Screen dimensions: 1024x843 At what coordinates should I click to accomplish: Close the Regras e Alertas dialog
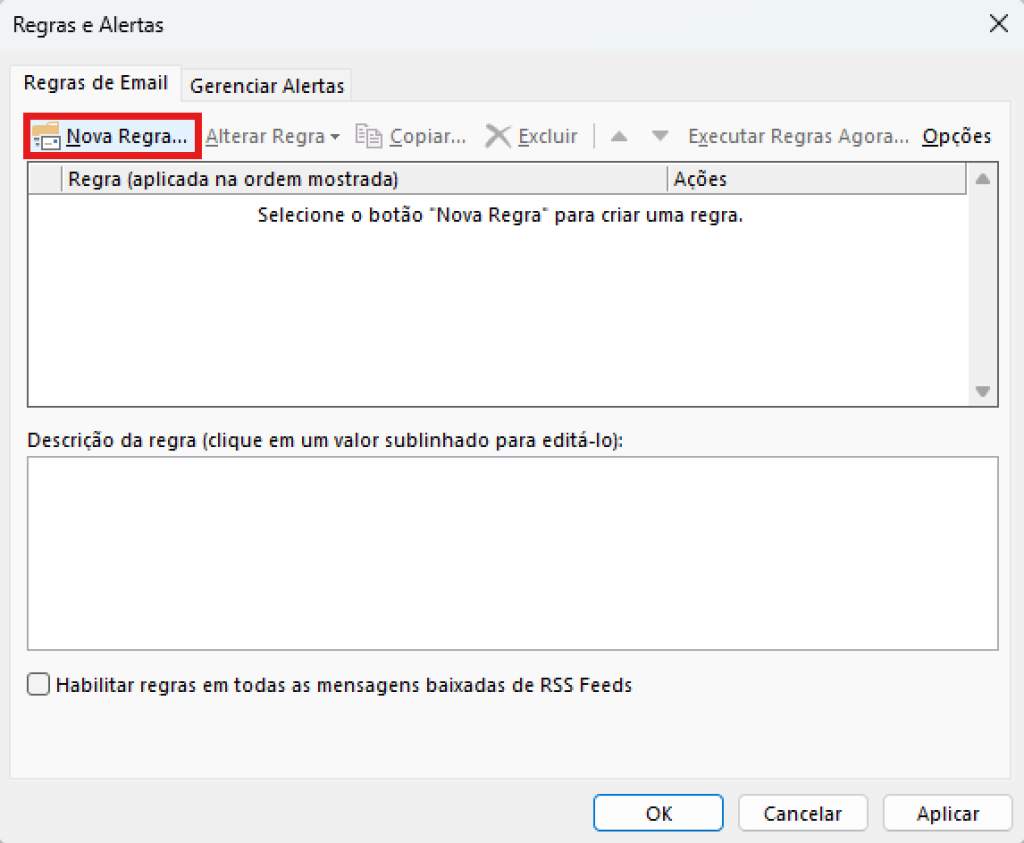click(x=997, y=25)
